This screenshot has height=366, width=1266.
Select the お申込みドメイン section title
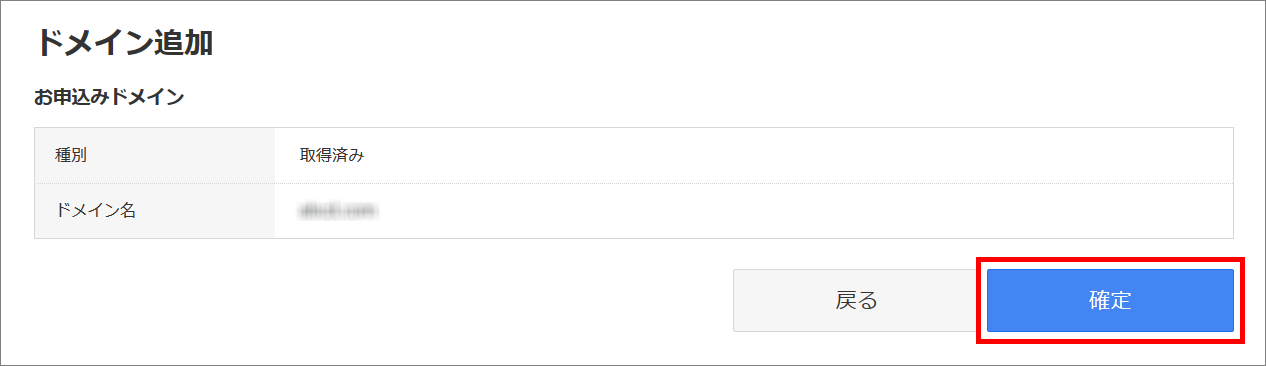(x=109, y=98)
